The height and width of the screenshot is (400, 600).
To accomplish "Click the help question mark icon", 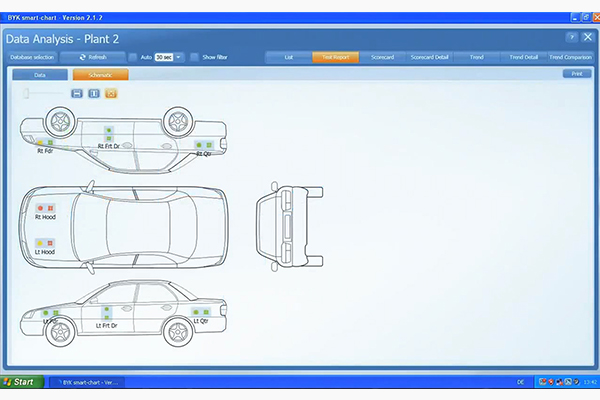I will [x=571, y=37].
